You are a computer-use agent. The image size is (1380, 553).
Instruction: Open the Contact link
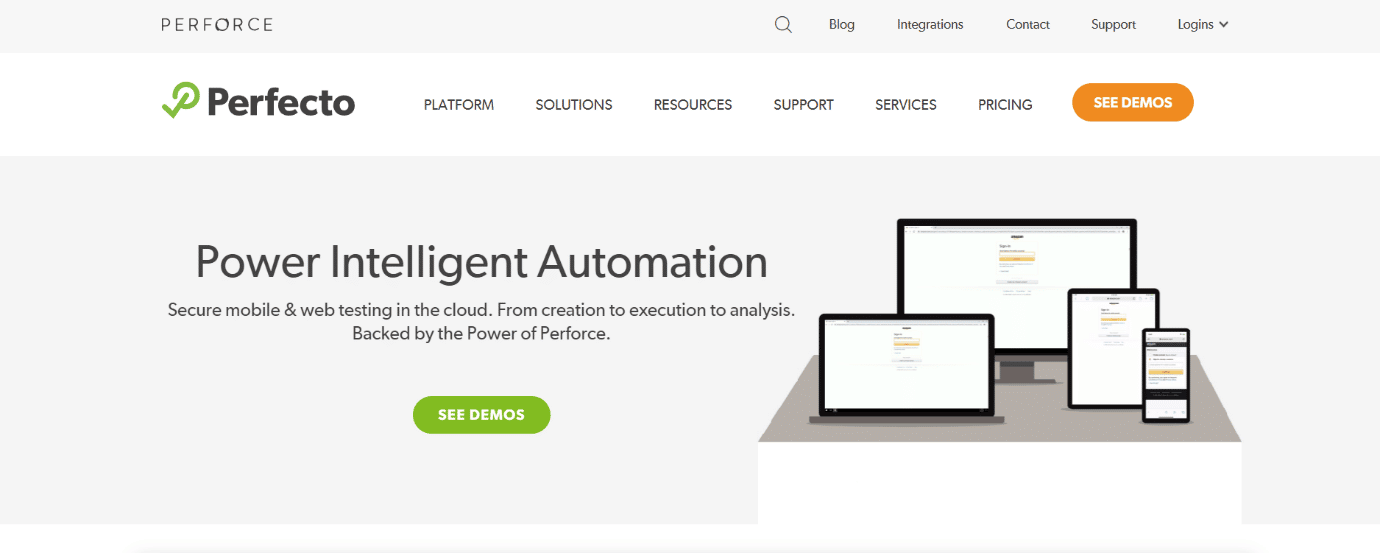point(1028,25)
